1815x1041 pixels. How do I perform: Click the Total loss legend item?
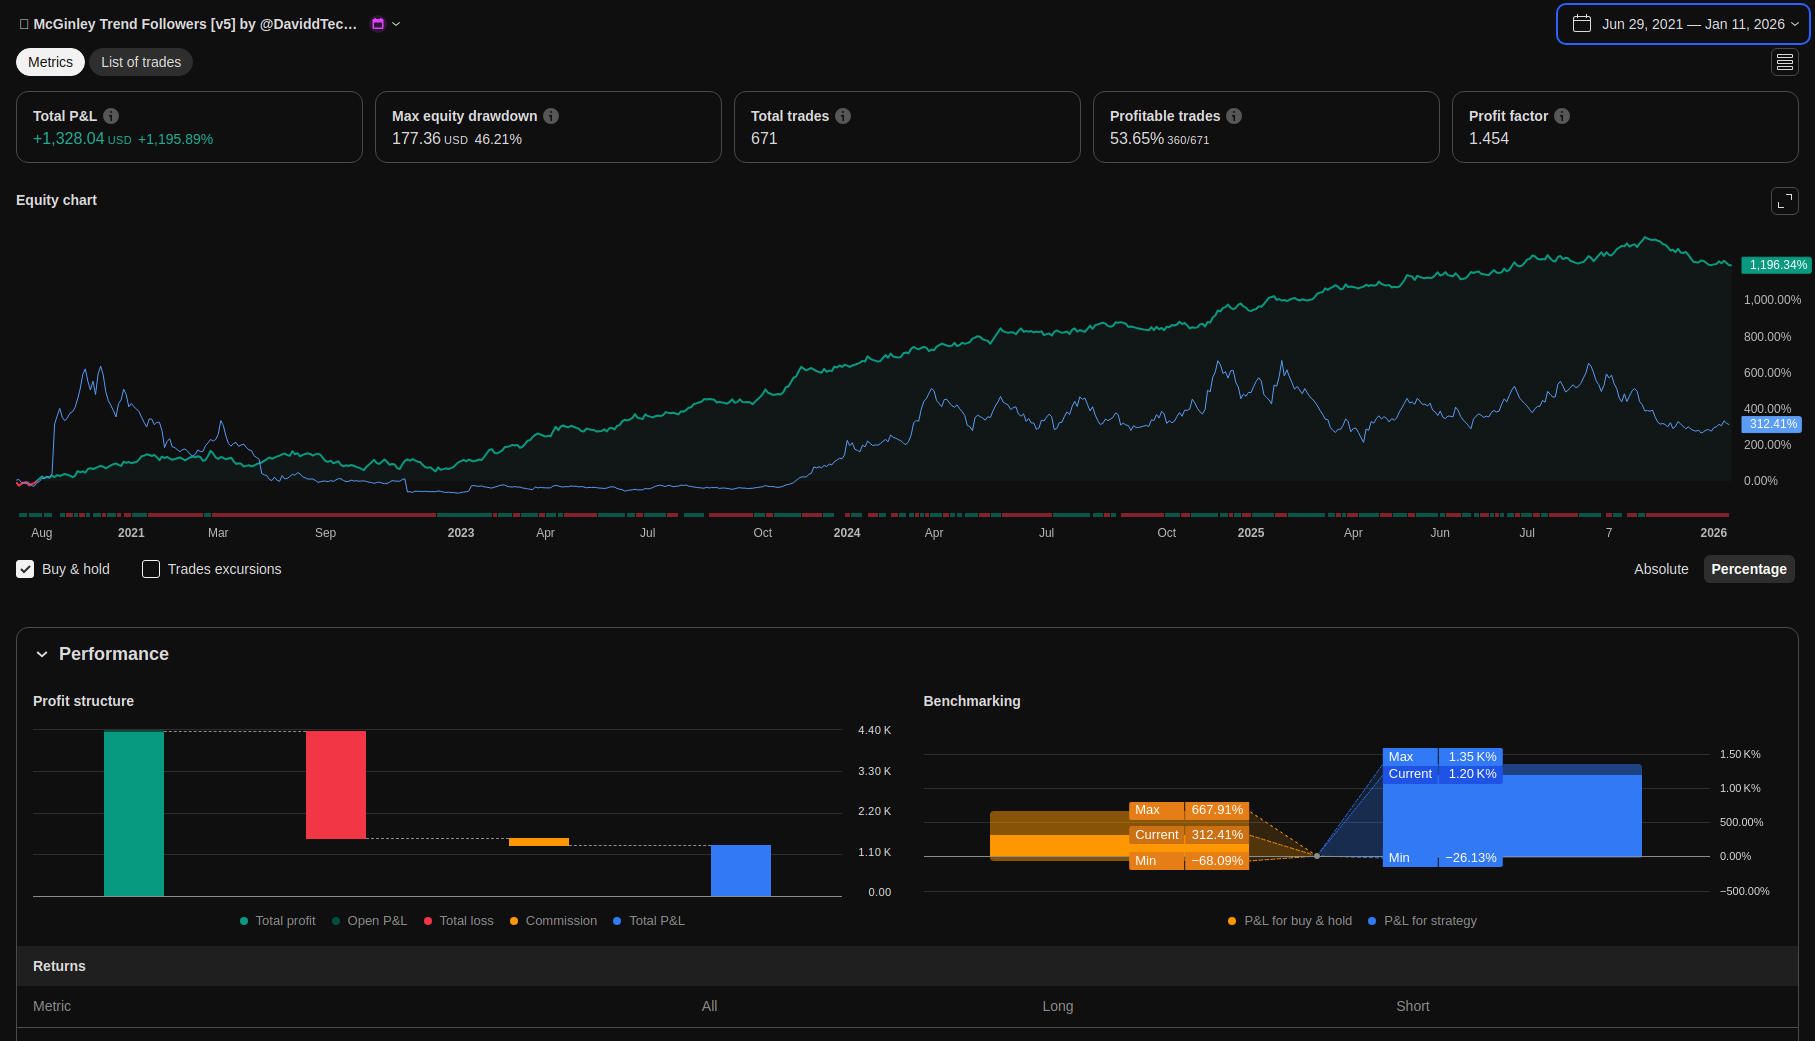tap(458, 921)
